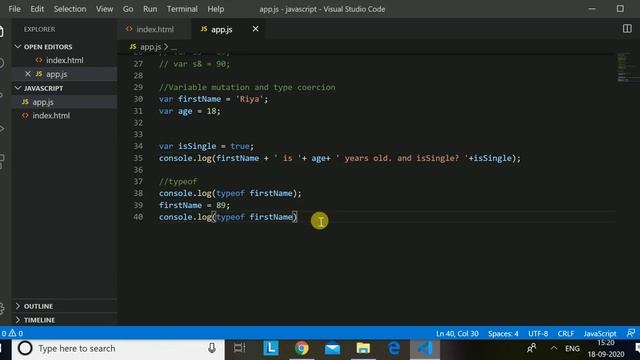Click the code minimap
Viewport: 640px width, 360px height.
(627, 67)
